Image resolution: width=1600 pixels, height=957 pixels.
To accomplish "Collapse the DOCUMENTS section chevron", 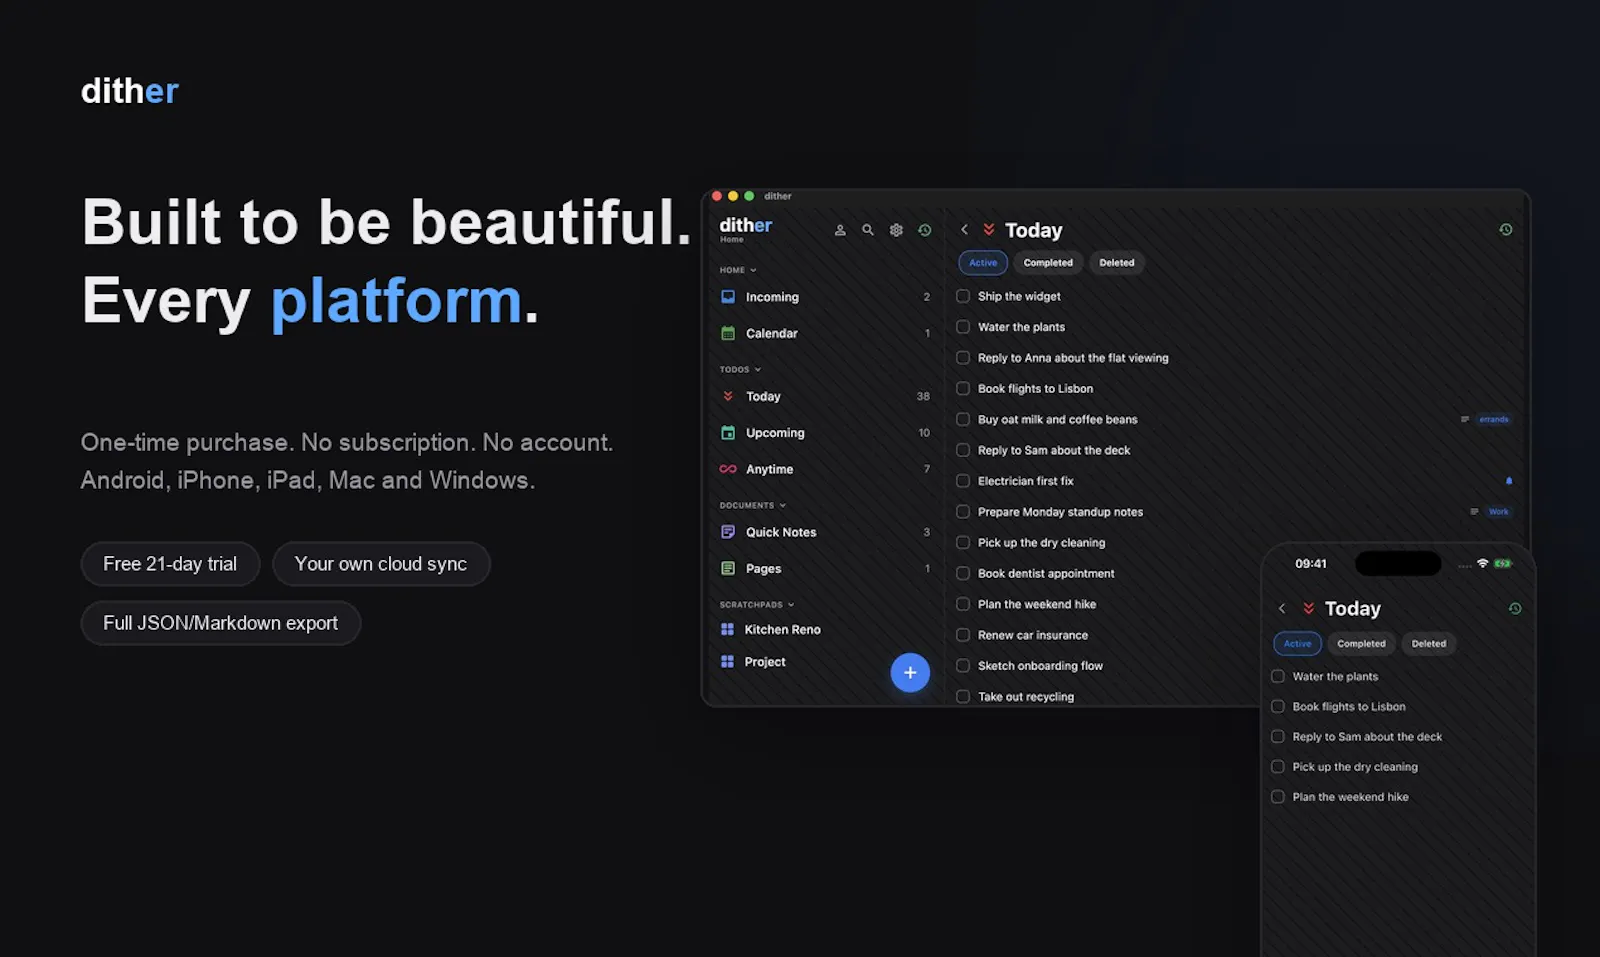I will [x=783, y=505].
